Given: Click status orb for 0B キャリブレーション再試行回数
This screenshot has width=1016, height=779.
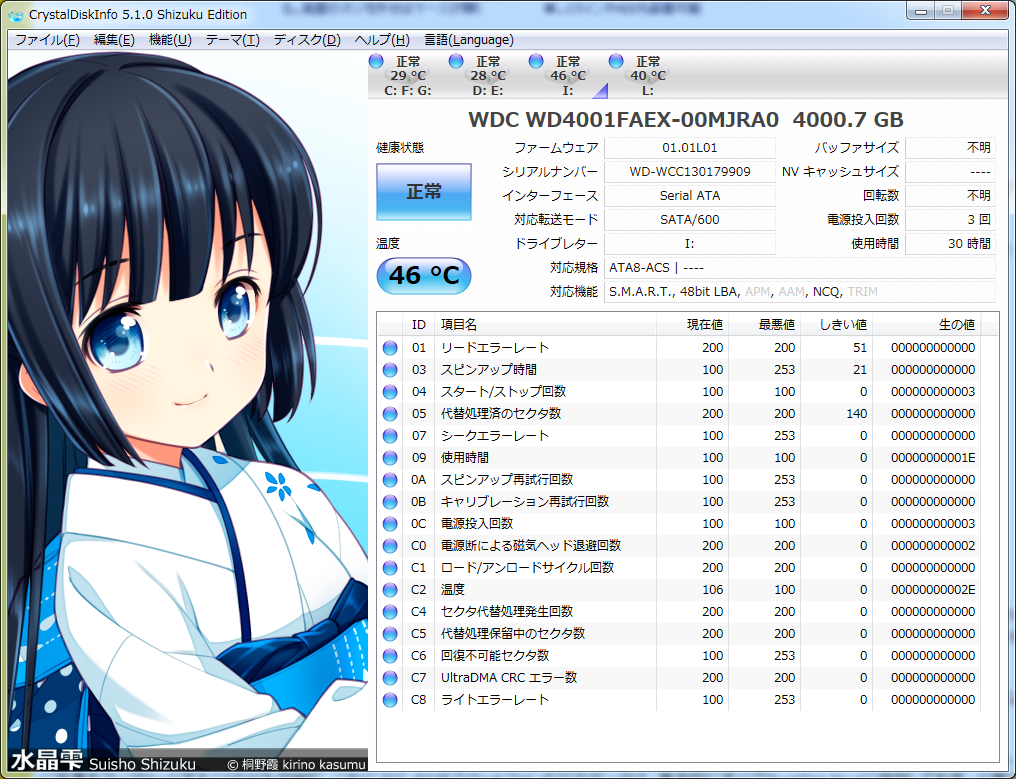Looking at the screenshot, I should (x=390, y=502).
